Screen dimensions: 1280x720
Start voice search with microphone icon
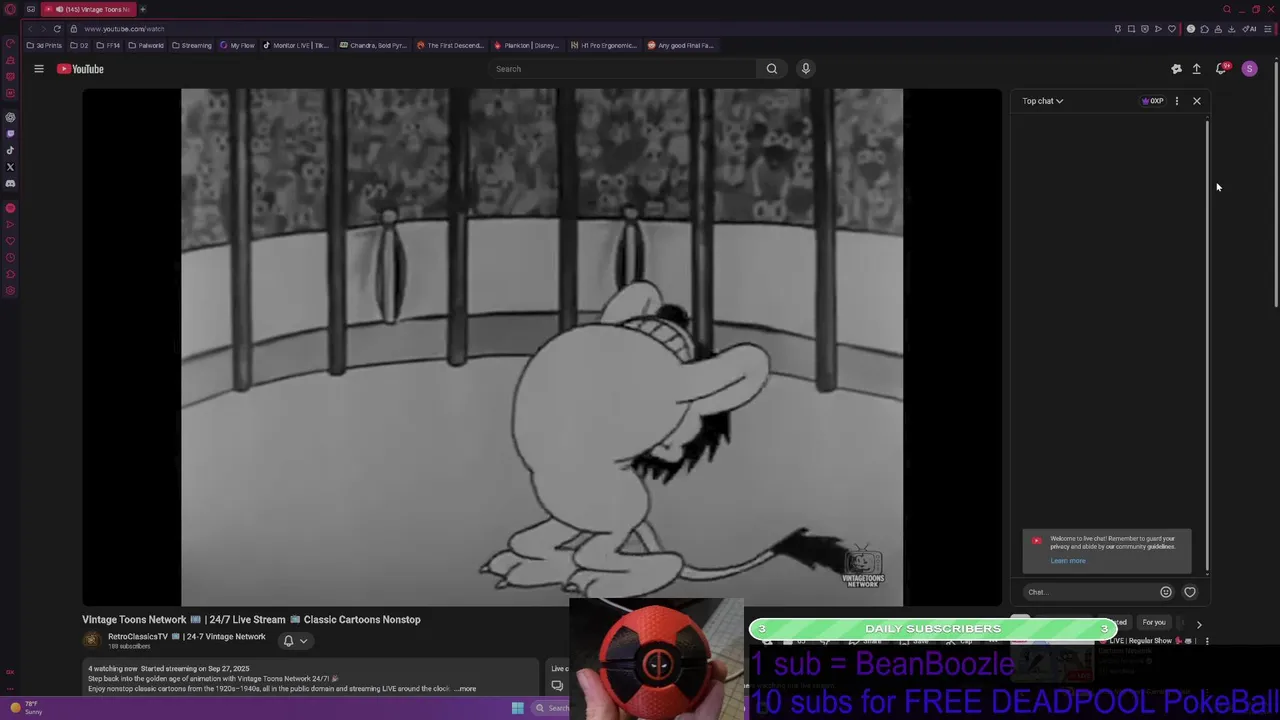point(806,69)
